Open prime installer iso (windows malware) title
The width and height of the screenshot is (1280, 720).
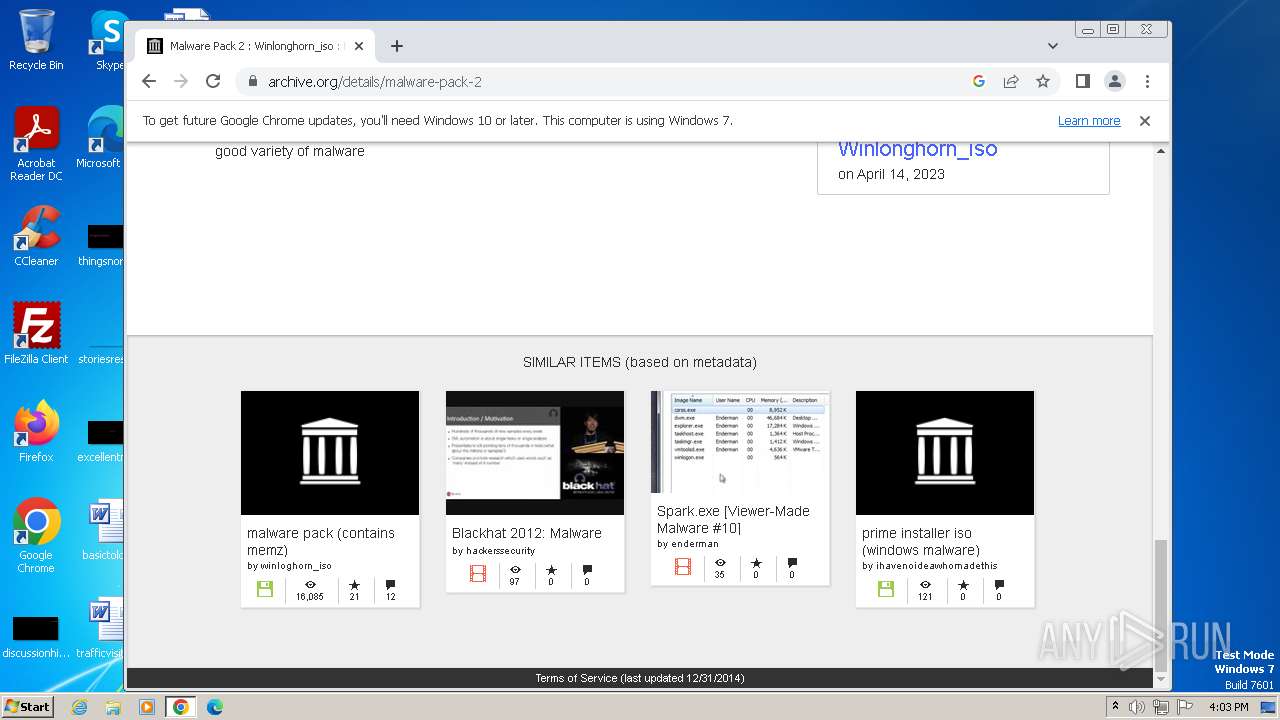[x=921, y=541]
